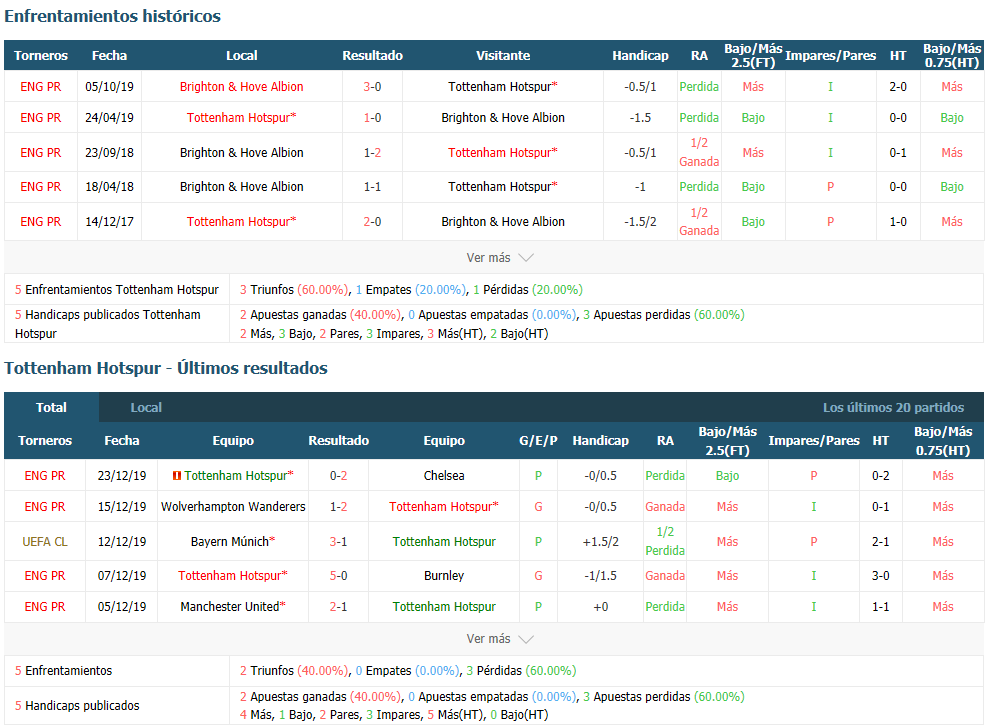Screen dimensions: 992x728
Task: Click P outcome in the Chelsea row
Action: [x=538, y=476]
